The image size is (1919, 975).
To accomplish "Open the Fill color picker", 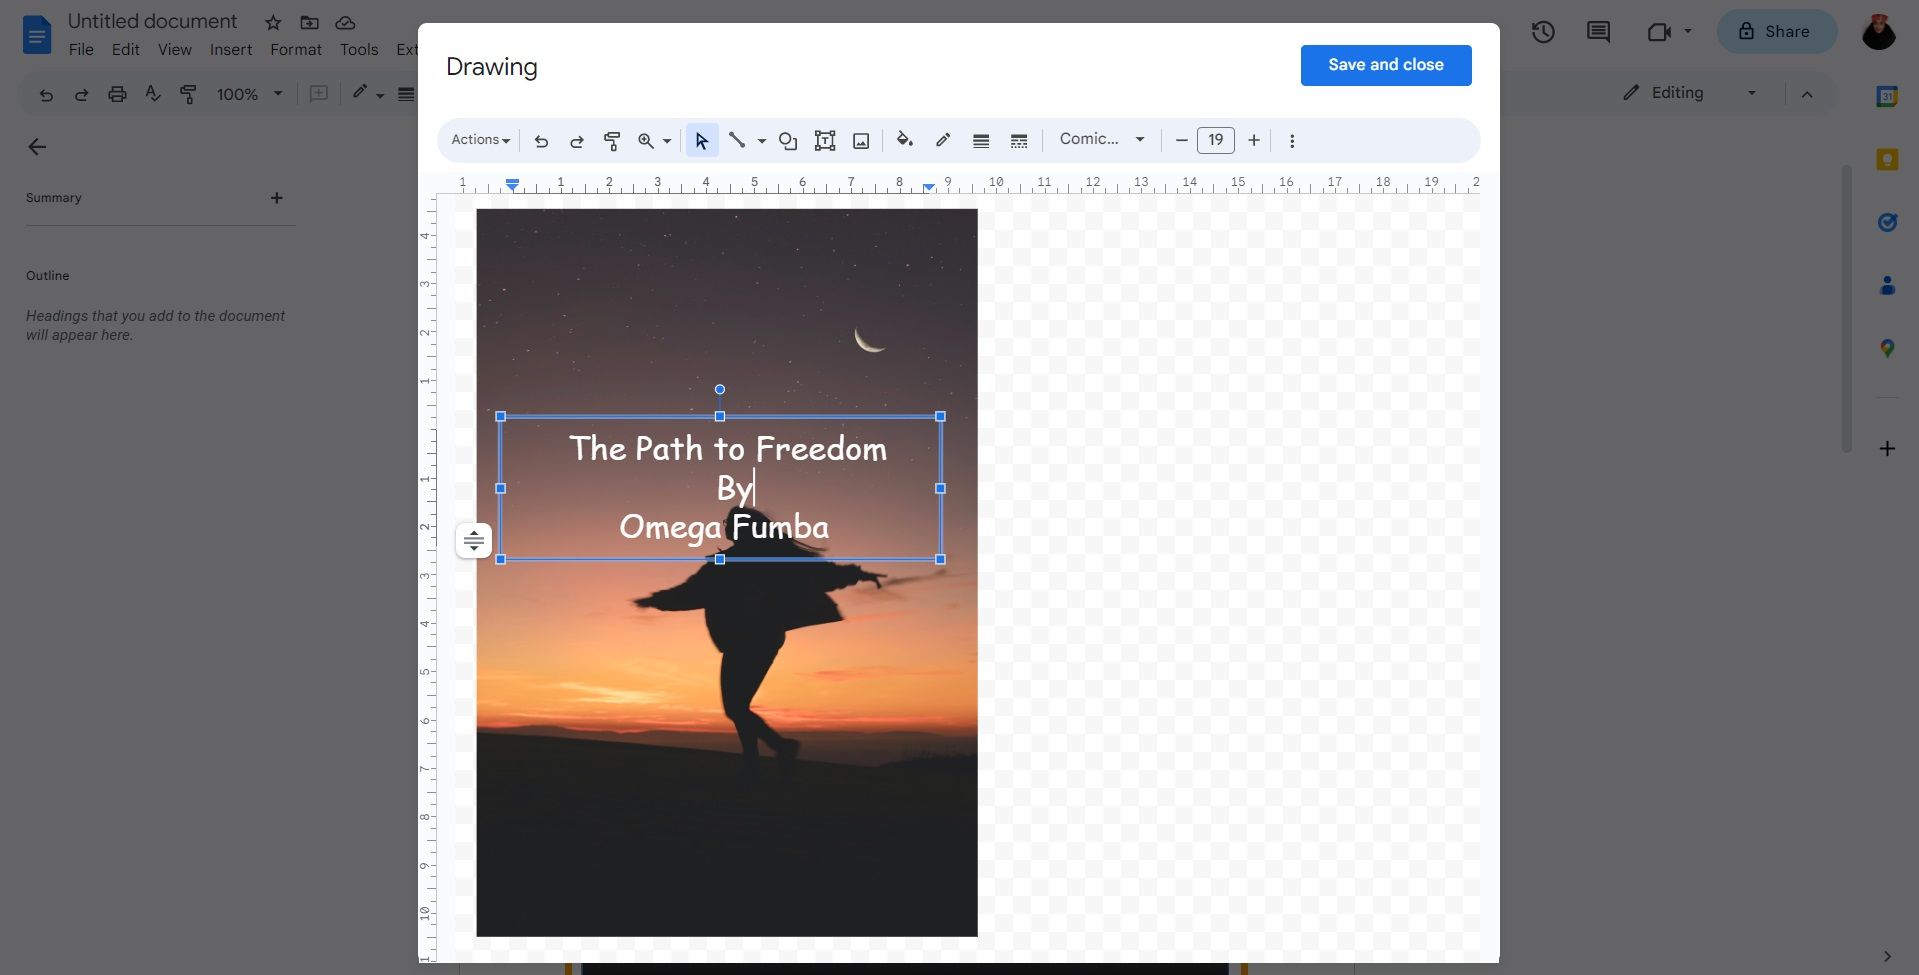I will click(x=904, y=140).
